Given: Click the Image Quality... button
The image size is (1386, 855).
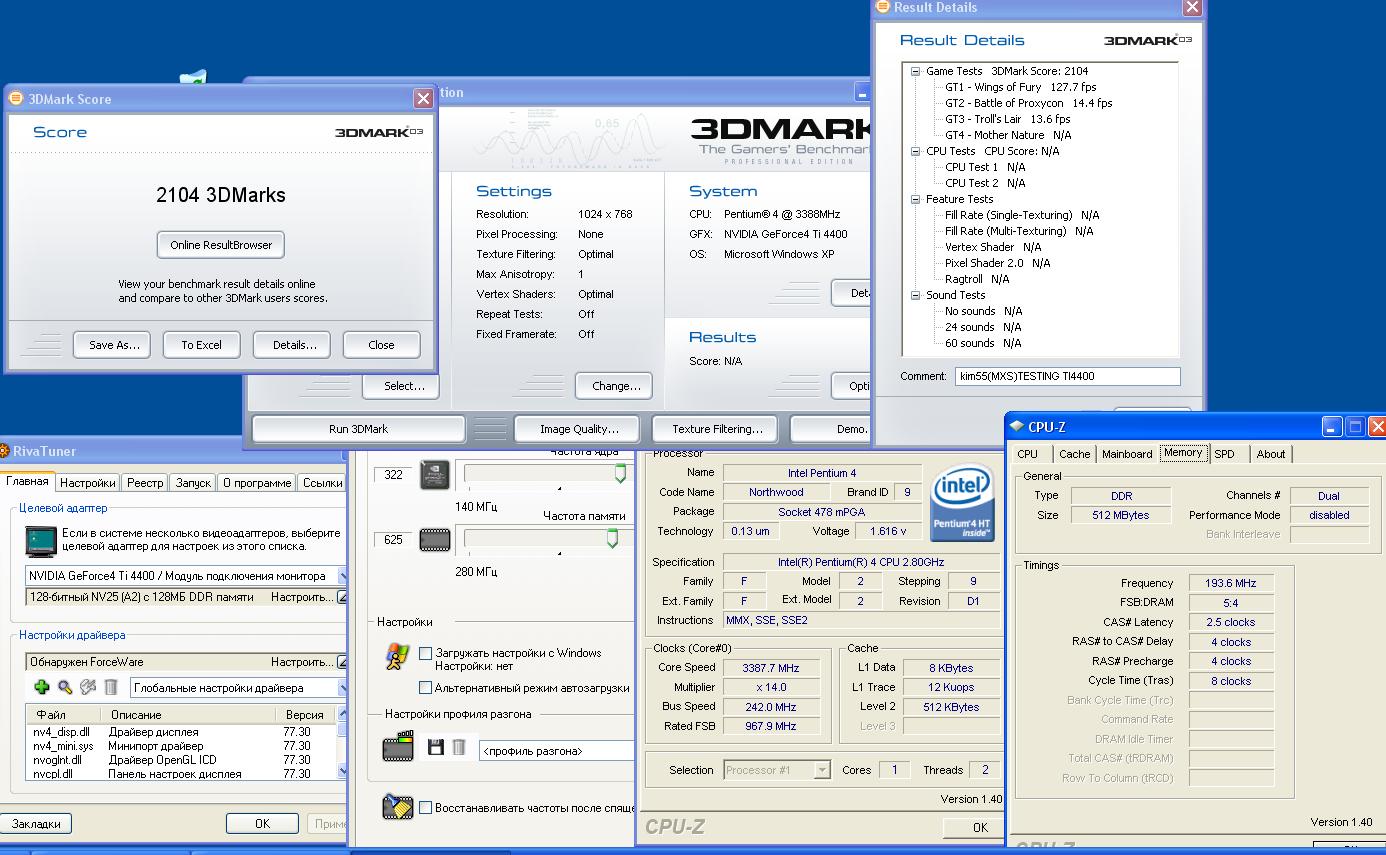Looking at the screenshot, I should click(579, 429).
